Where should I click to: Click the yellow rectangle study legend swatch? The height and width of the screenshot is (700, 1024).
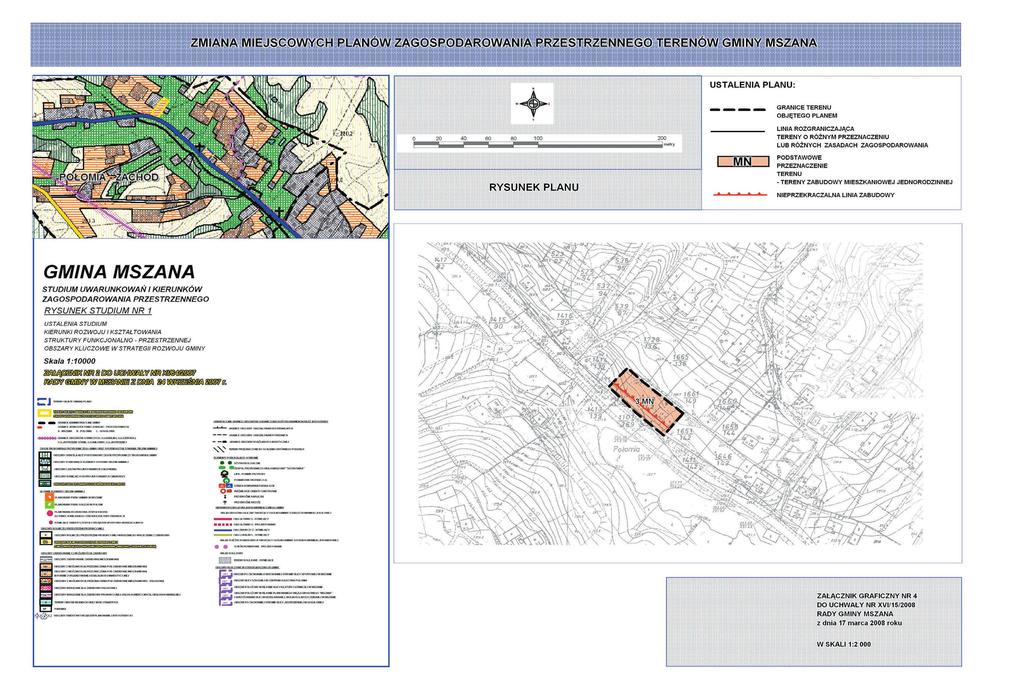(44, 413)
